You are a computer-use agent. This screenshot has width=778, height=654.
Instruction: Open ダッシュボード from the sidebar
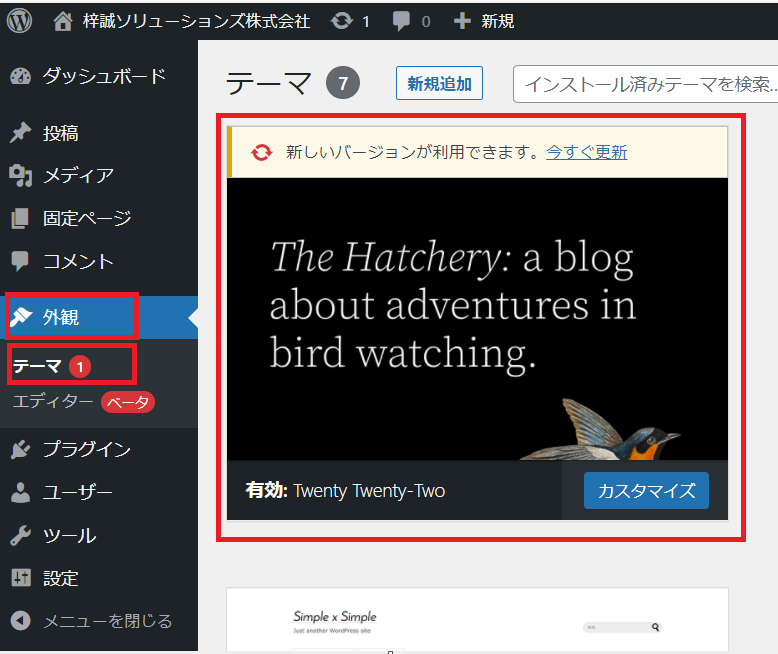pos(103,76)
